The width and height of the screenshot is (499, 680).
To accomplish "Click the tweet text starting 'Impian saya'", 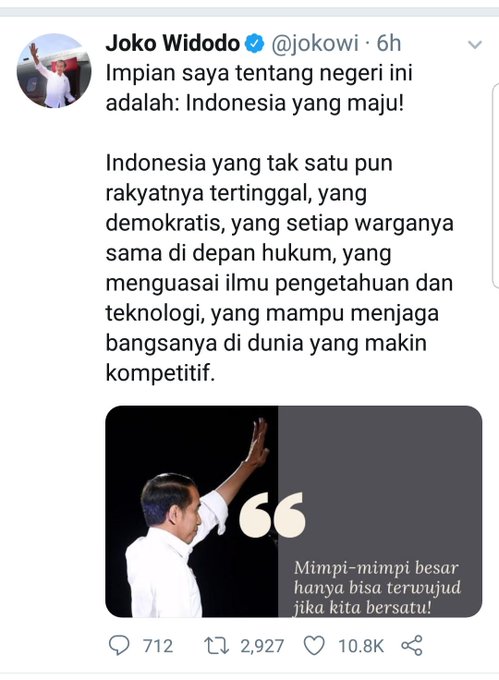I will point(259,88).
